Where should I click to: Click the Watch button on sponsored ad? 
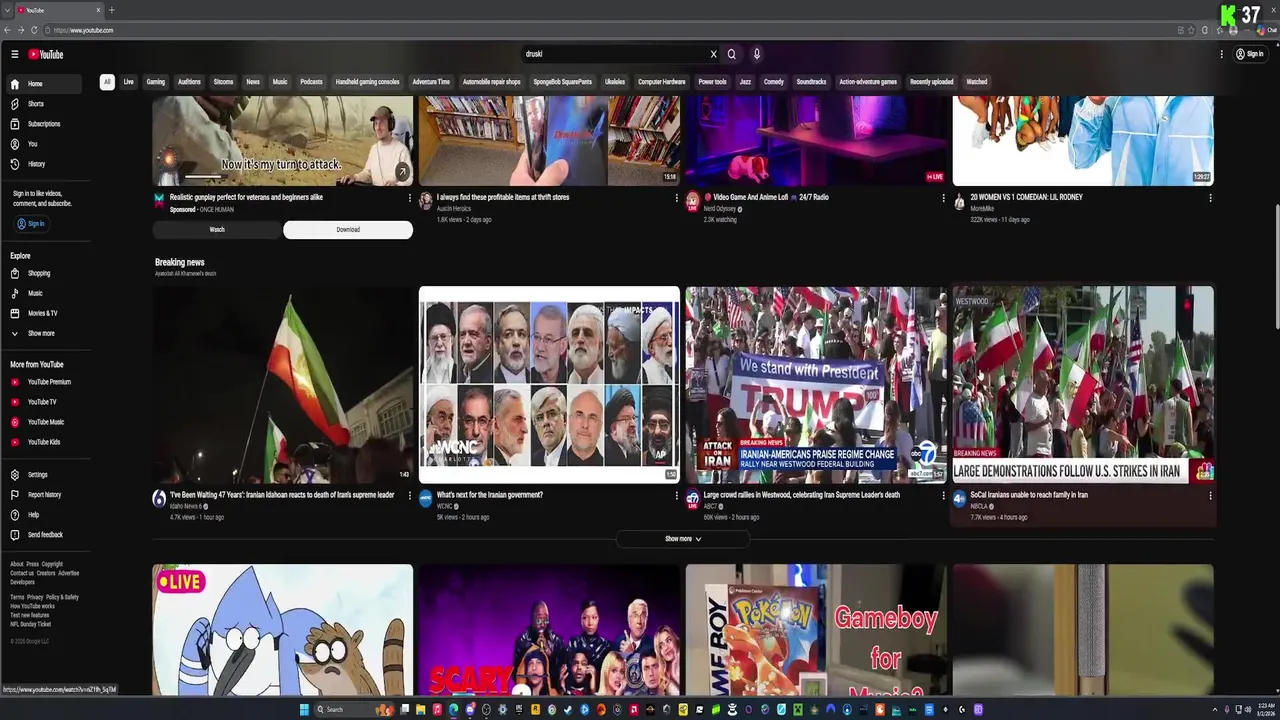click(217, 230)
